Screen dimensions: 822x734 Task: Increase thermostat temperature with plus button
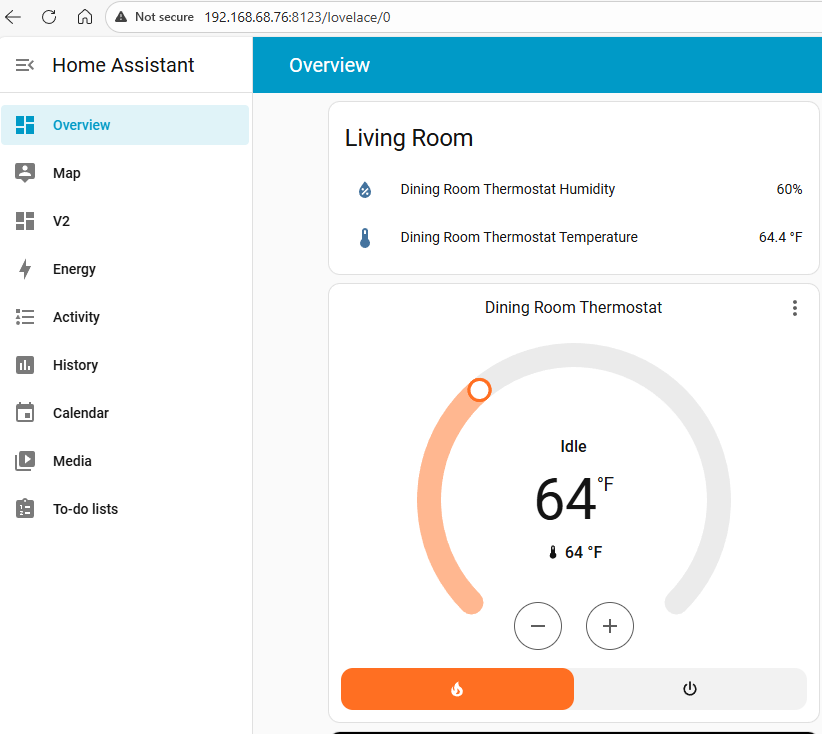[610, 627]
